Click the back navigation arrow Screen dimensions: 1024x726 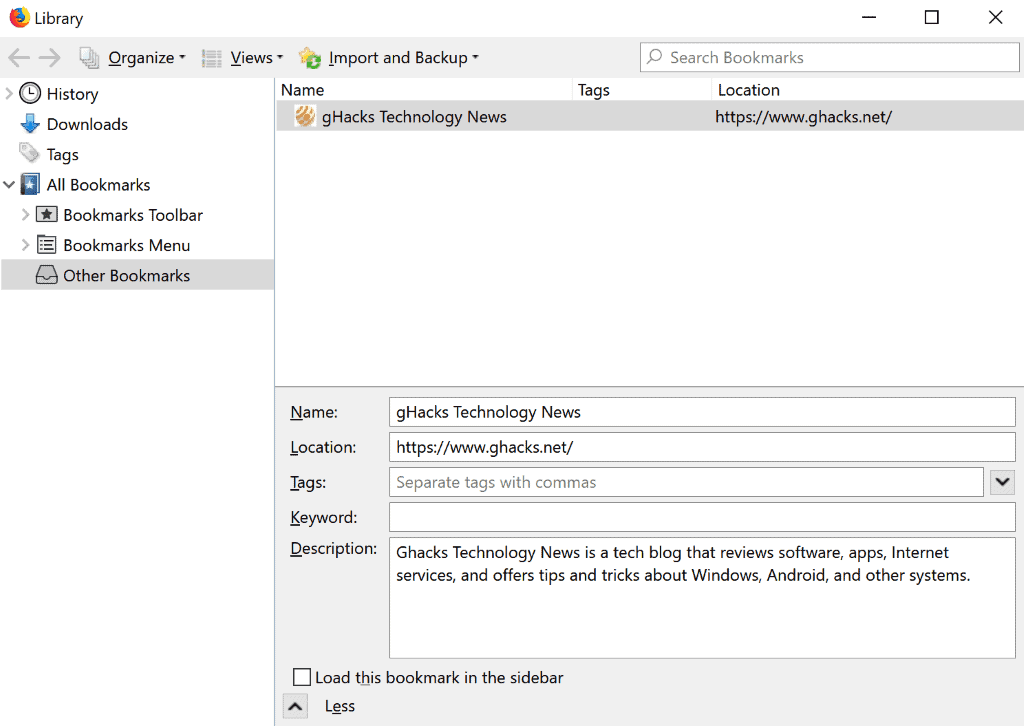pyautogui.click(x=18, y=57)
